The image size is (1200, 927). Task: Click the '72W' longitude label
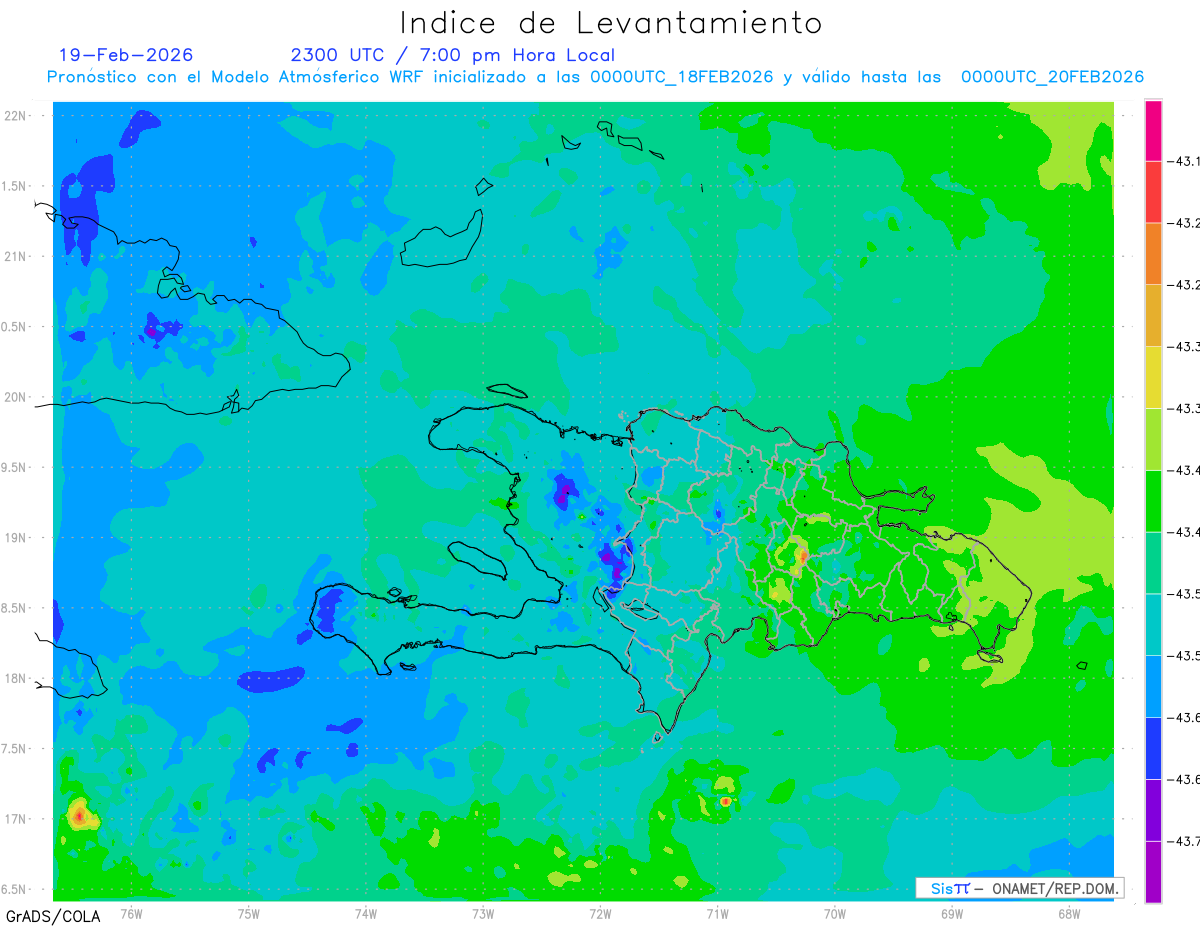coord(600,913)
